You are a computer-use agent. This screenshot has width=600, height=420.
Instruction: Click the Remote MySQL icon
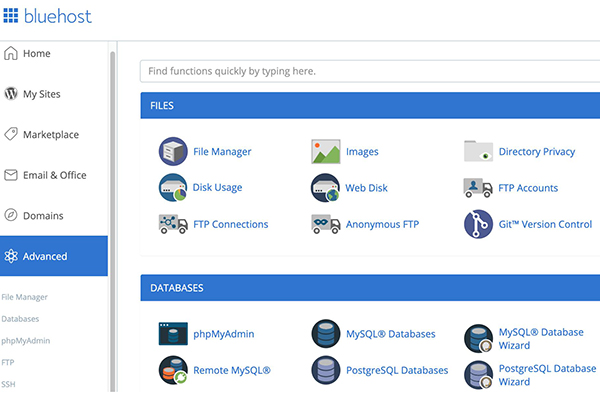(173, 370)
